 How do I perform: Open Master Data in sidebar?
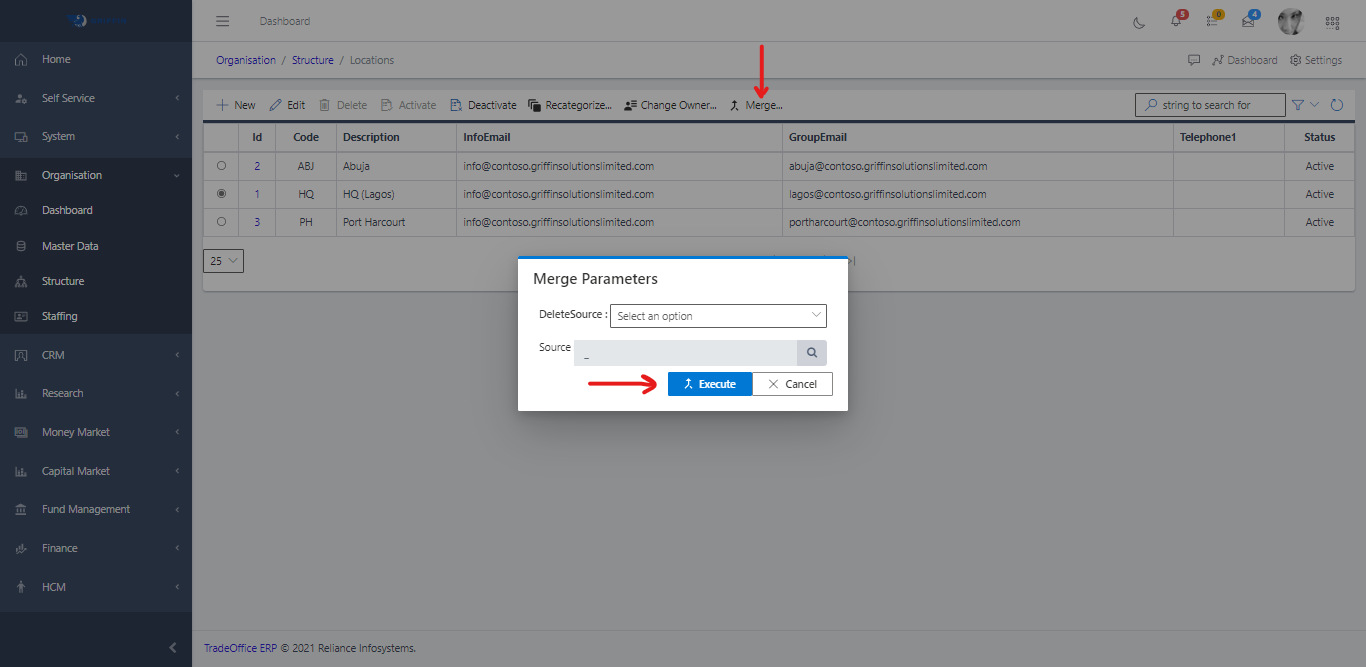[x=70, y=246]
